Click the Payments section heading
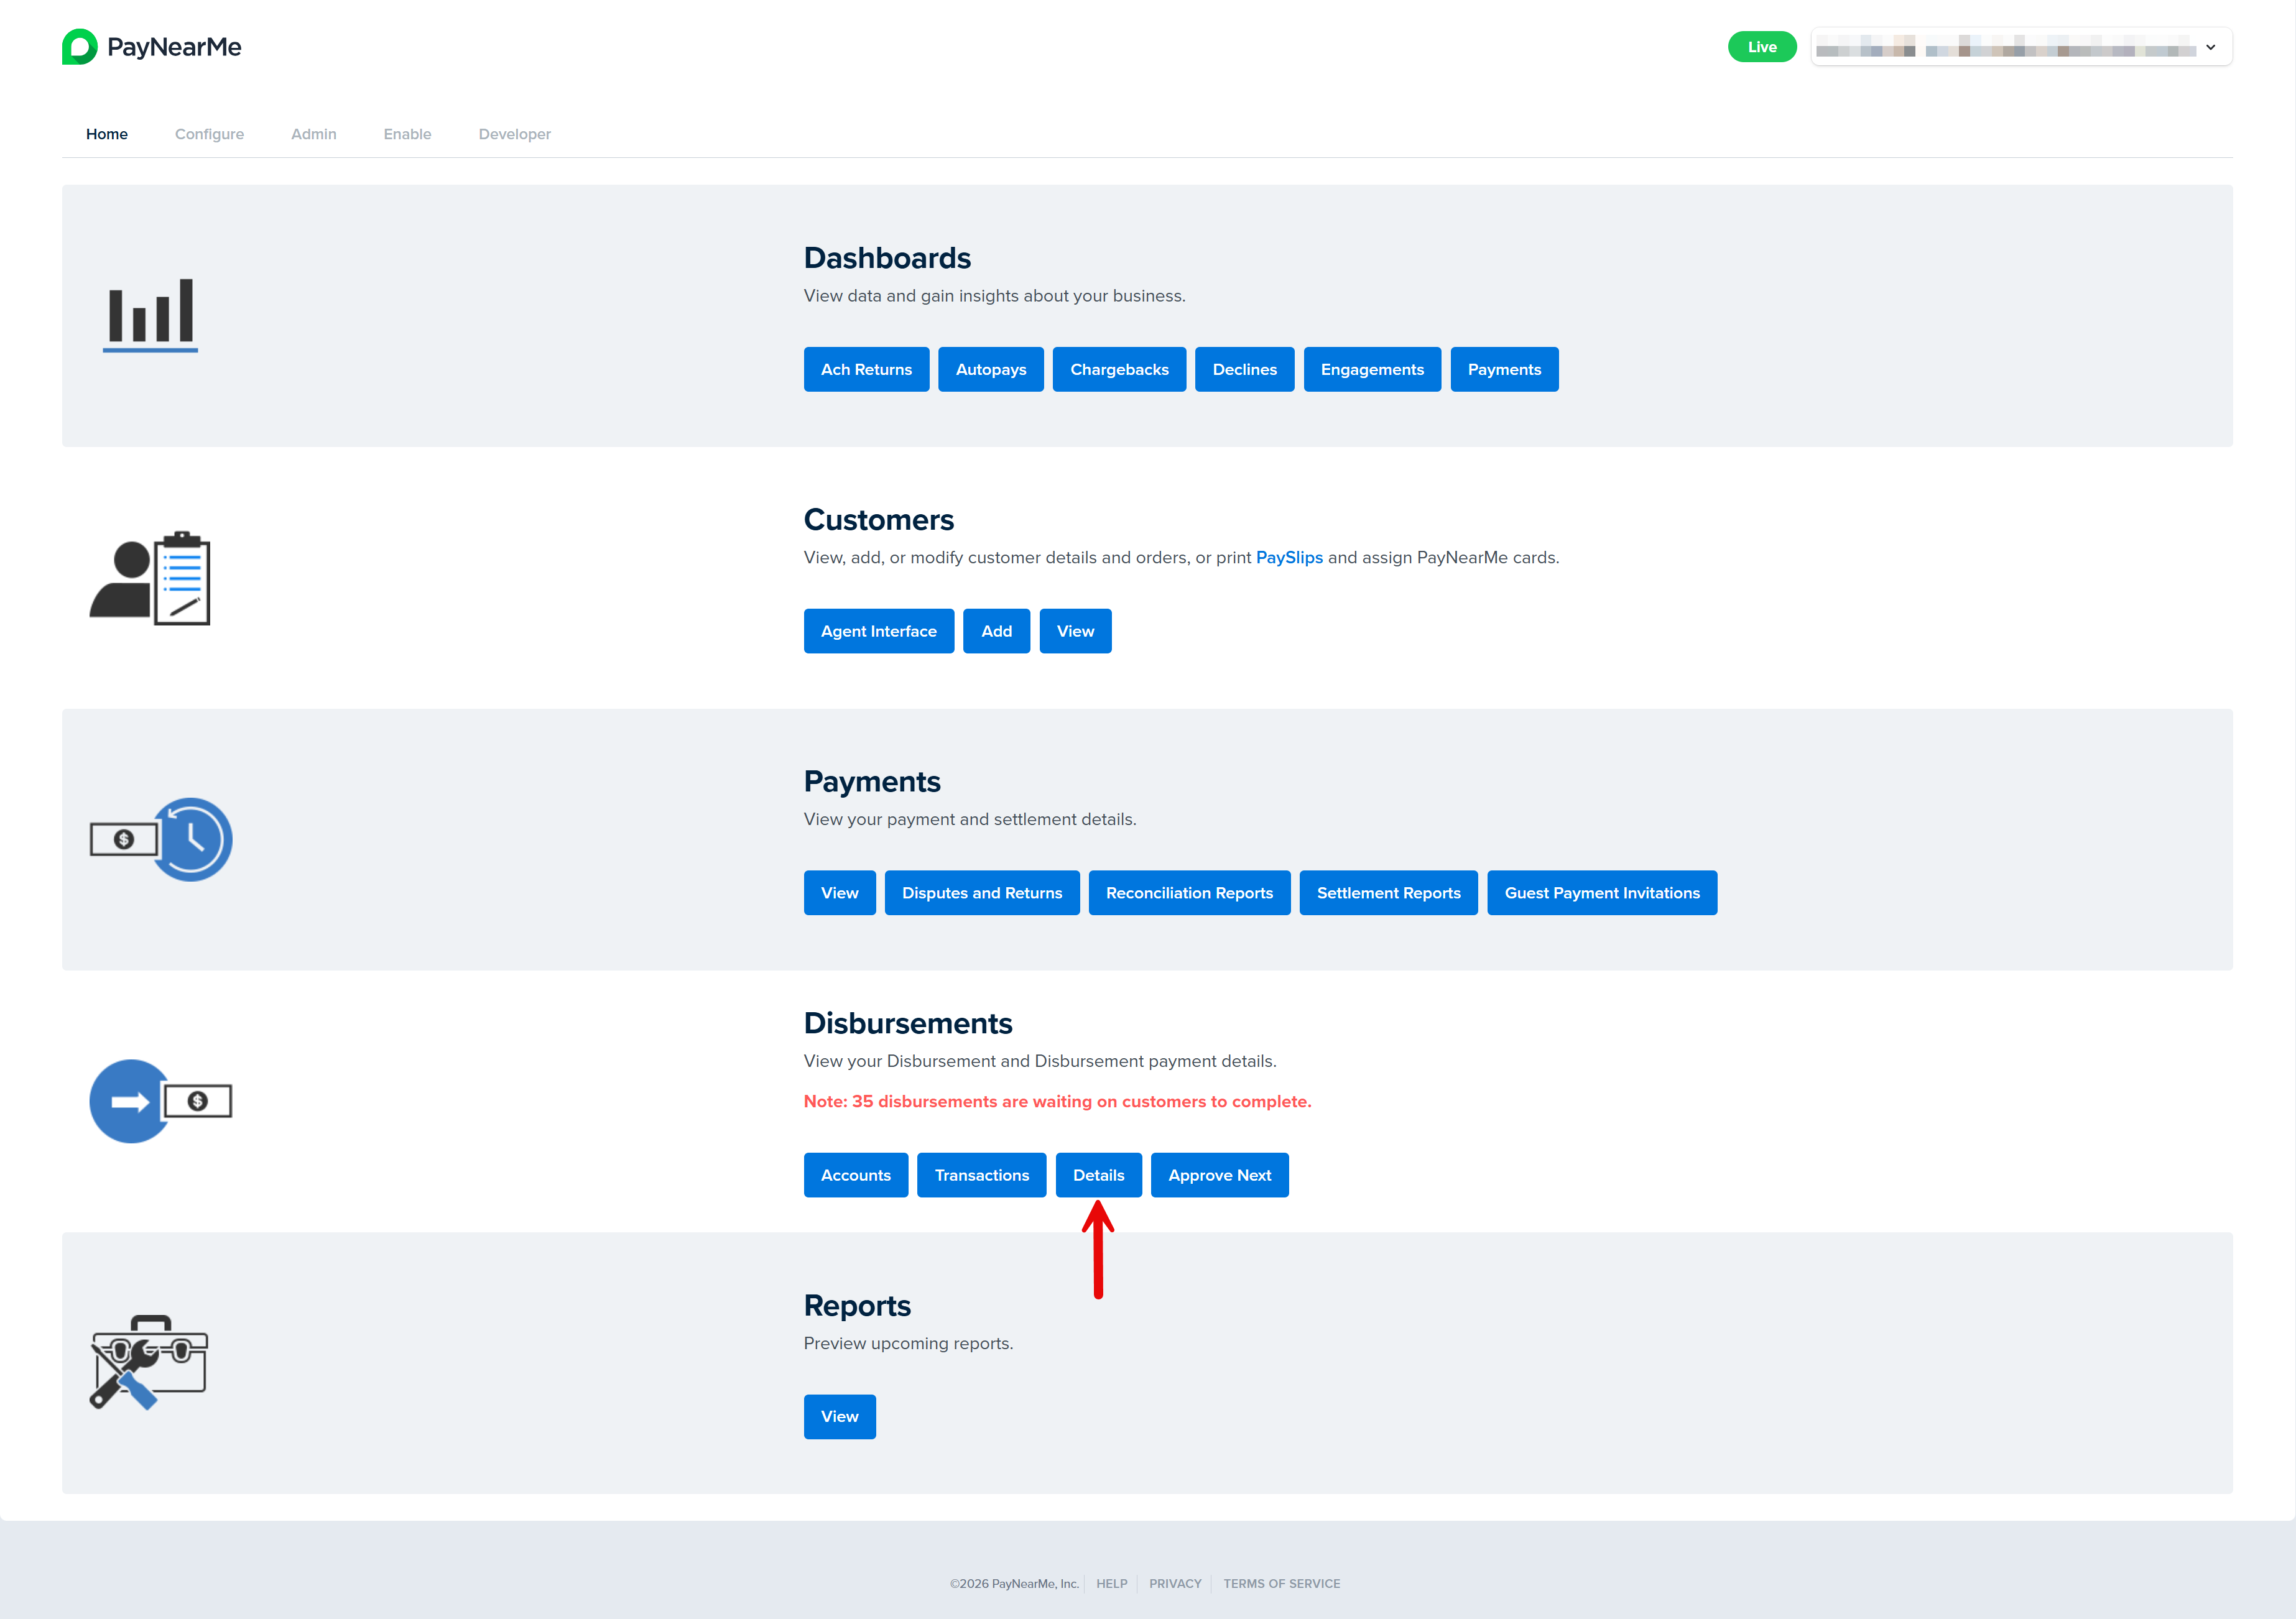Viewport: 2296px width, 1619px height. point(872,781)
